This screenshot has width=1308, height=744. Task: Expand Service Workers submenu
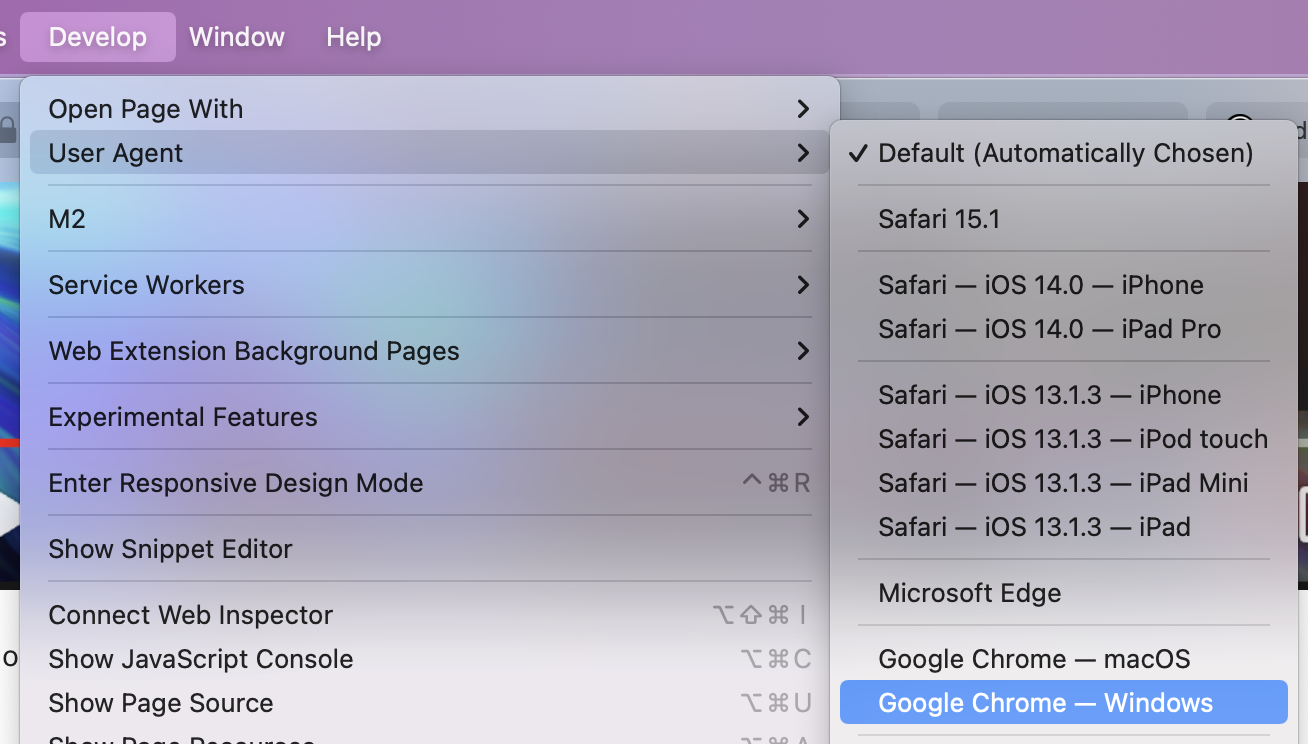[429, 285]
